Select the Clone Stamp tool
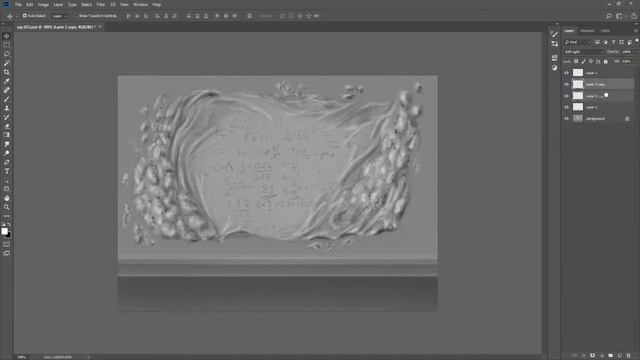 7,108
